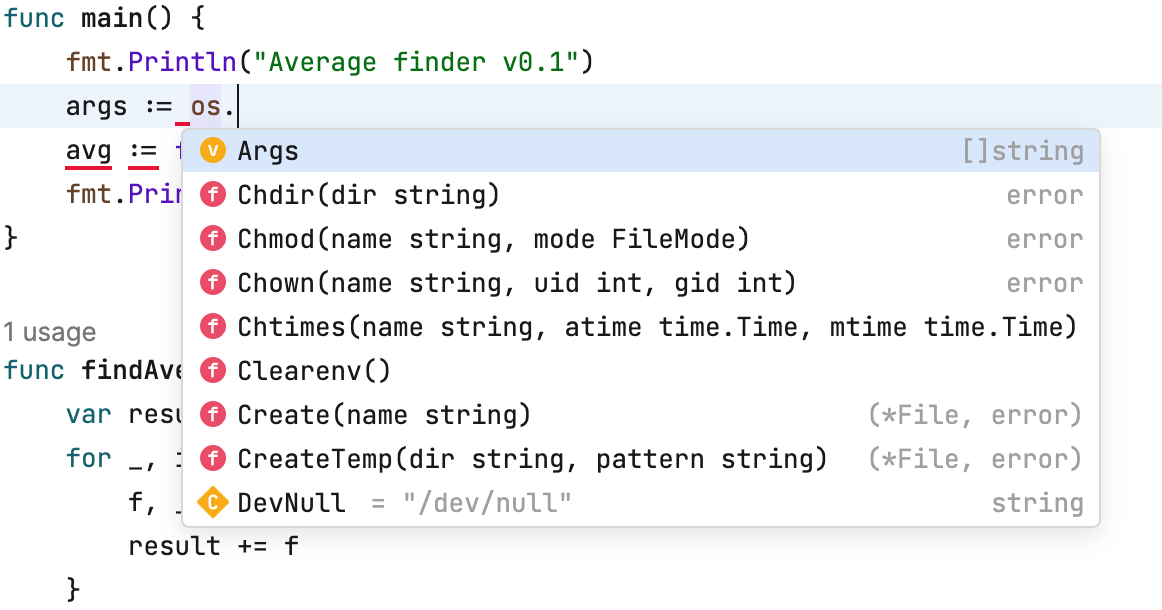Choose Clearenv() completion item
This screenshot has width=1162, height=610.
coord(314,371)
